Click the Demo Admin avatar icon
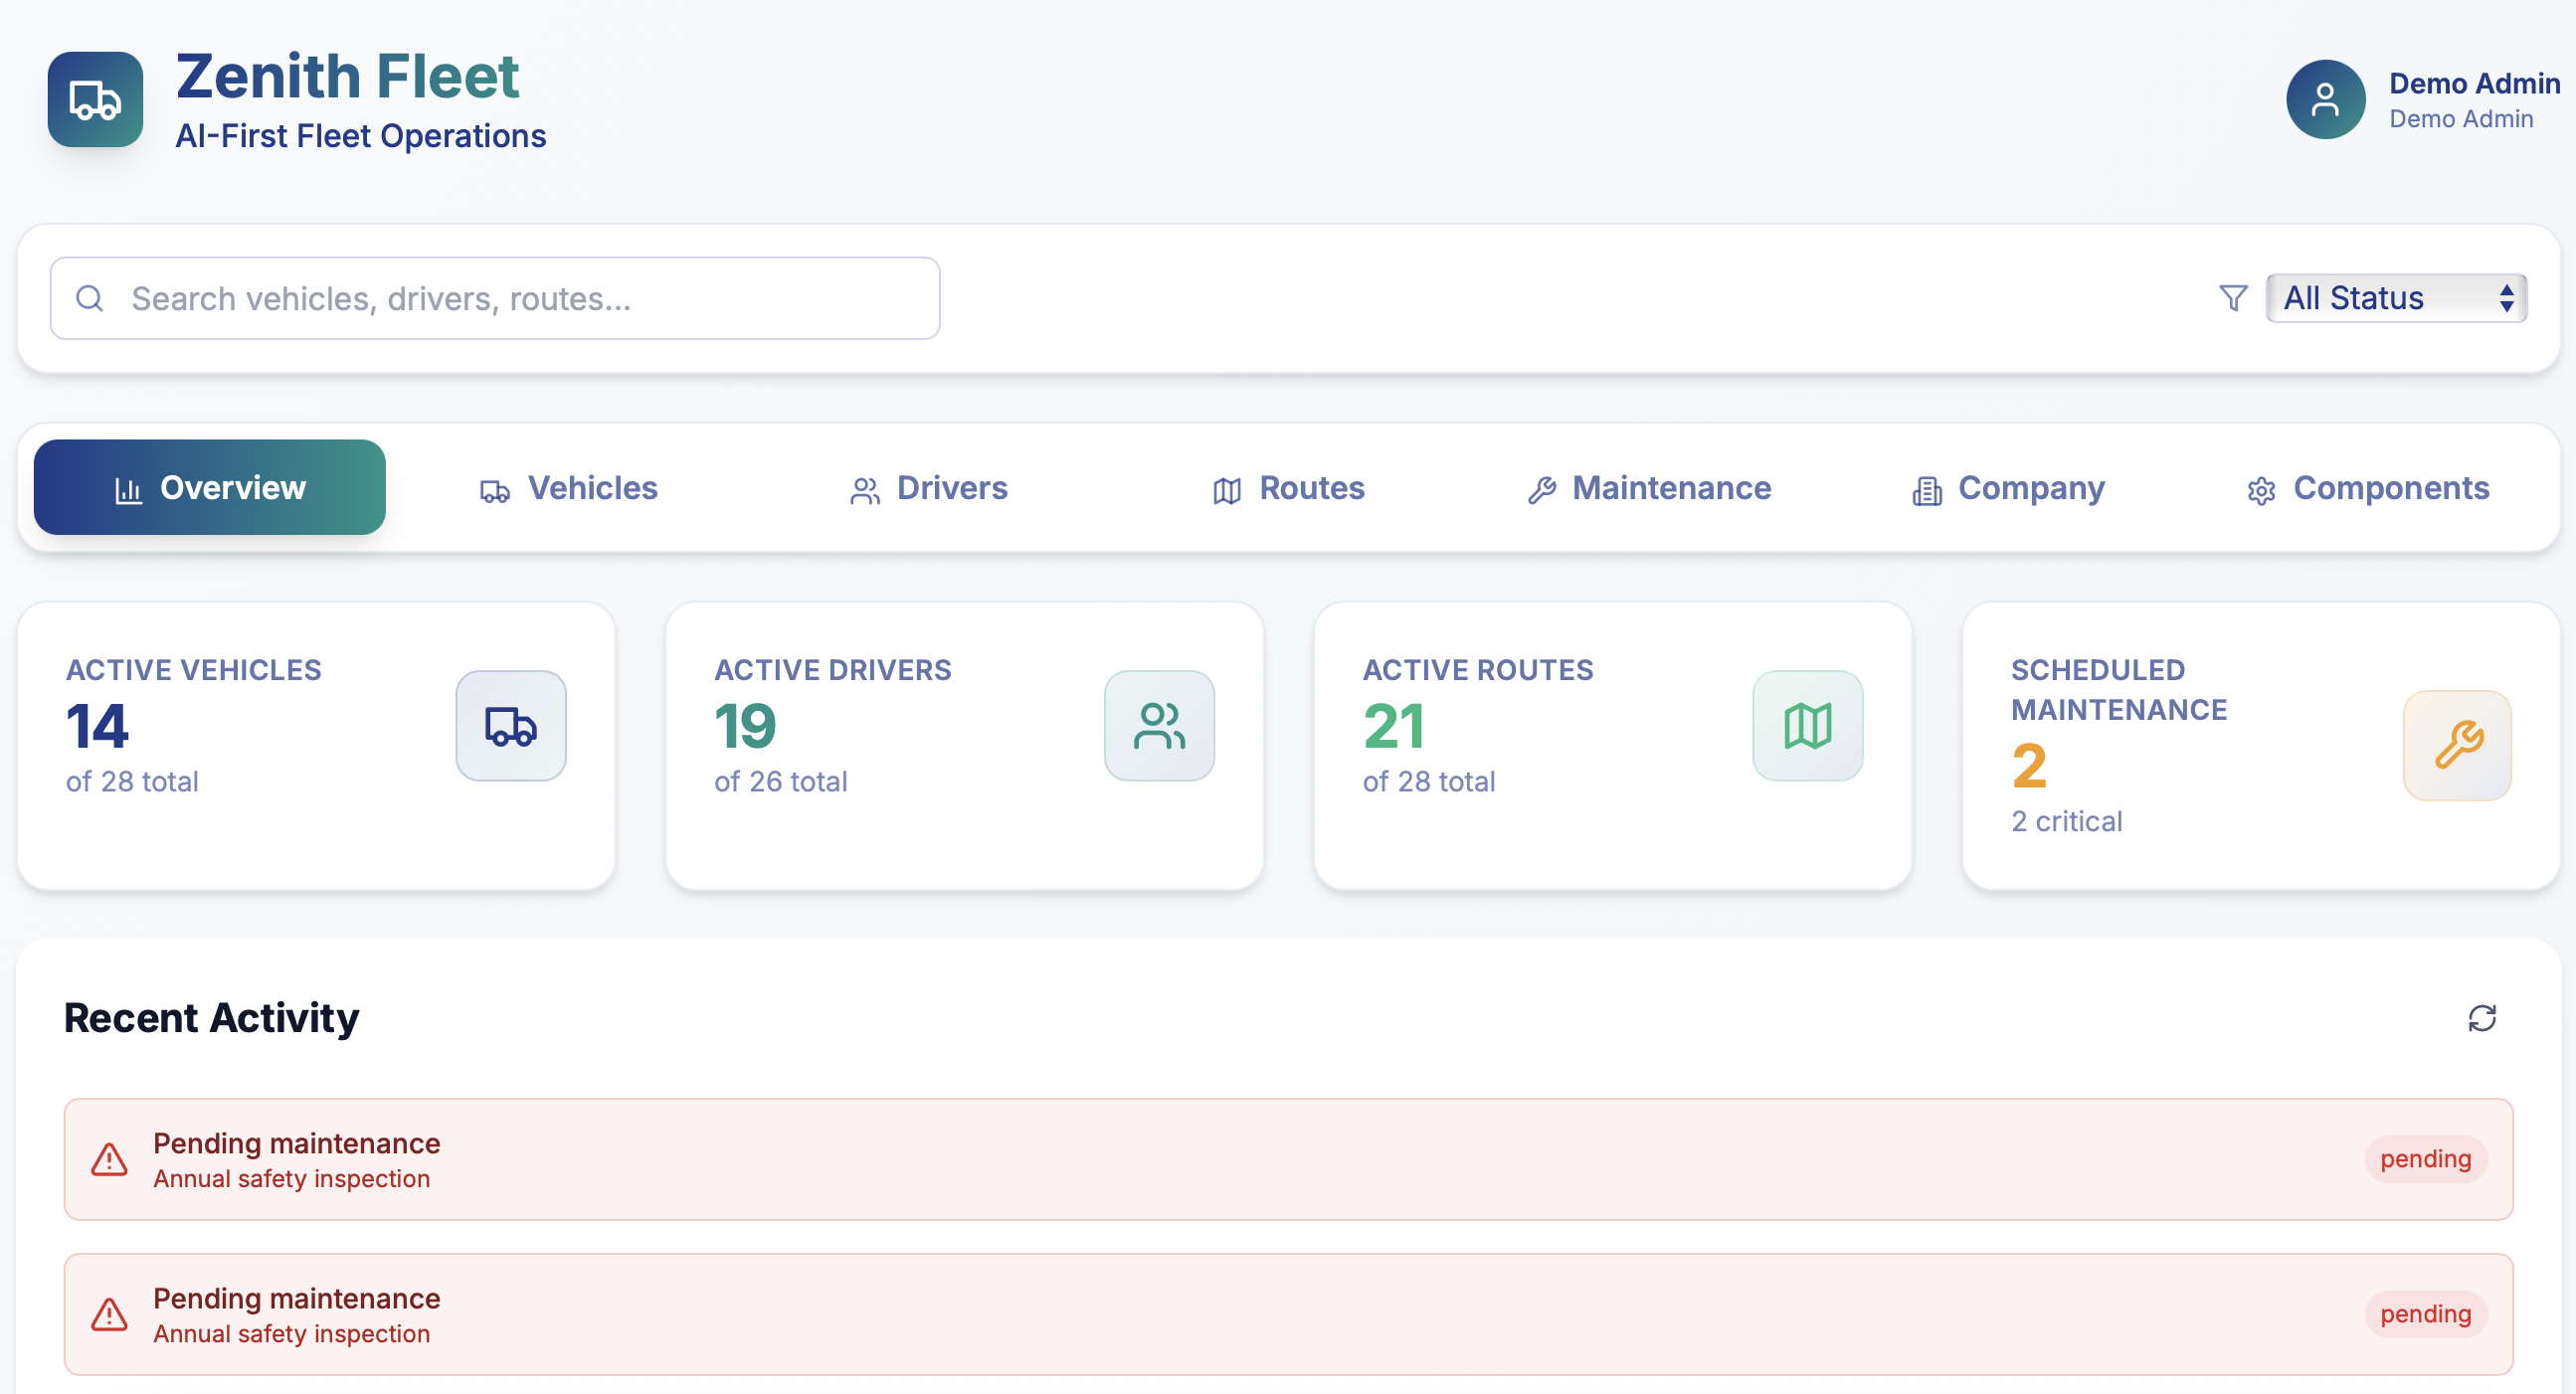The image size is (2576, 1394). 2325,99
